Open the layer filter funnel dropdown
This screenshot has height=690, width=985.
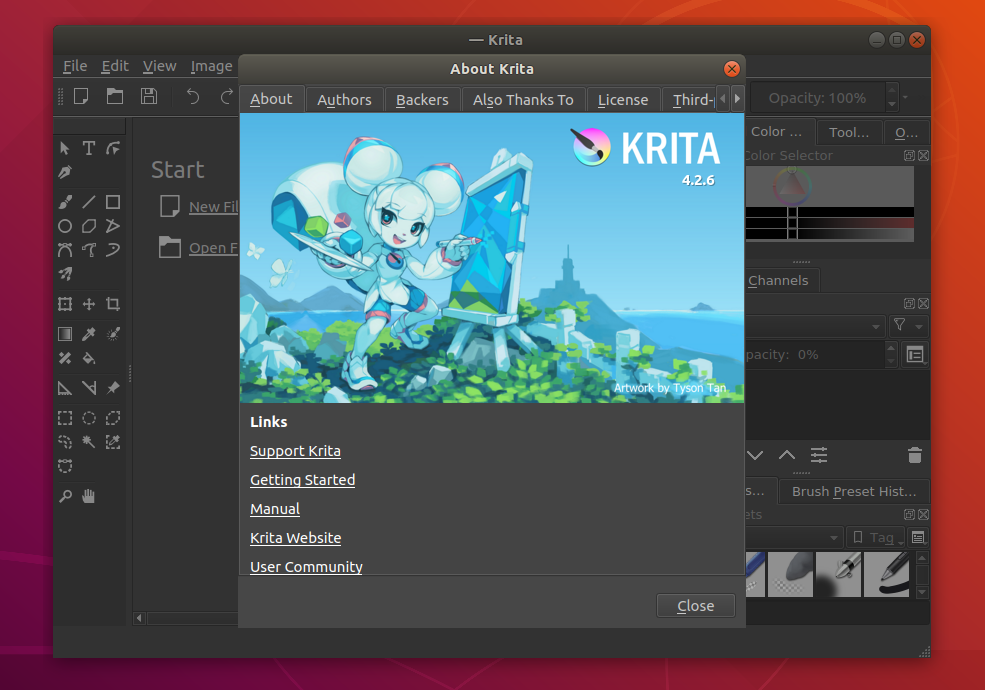click(x=908, y=326)
